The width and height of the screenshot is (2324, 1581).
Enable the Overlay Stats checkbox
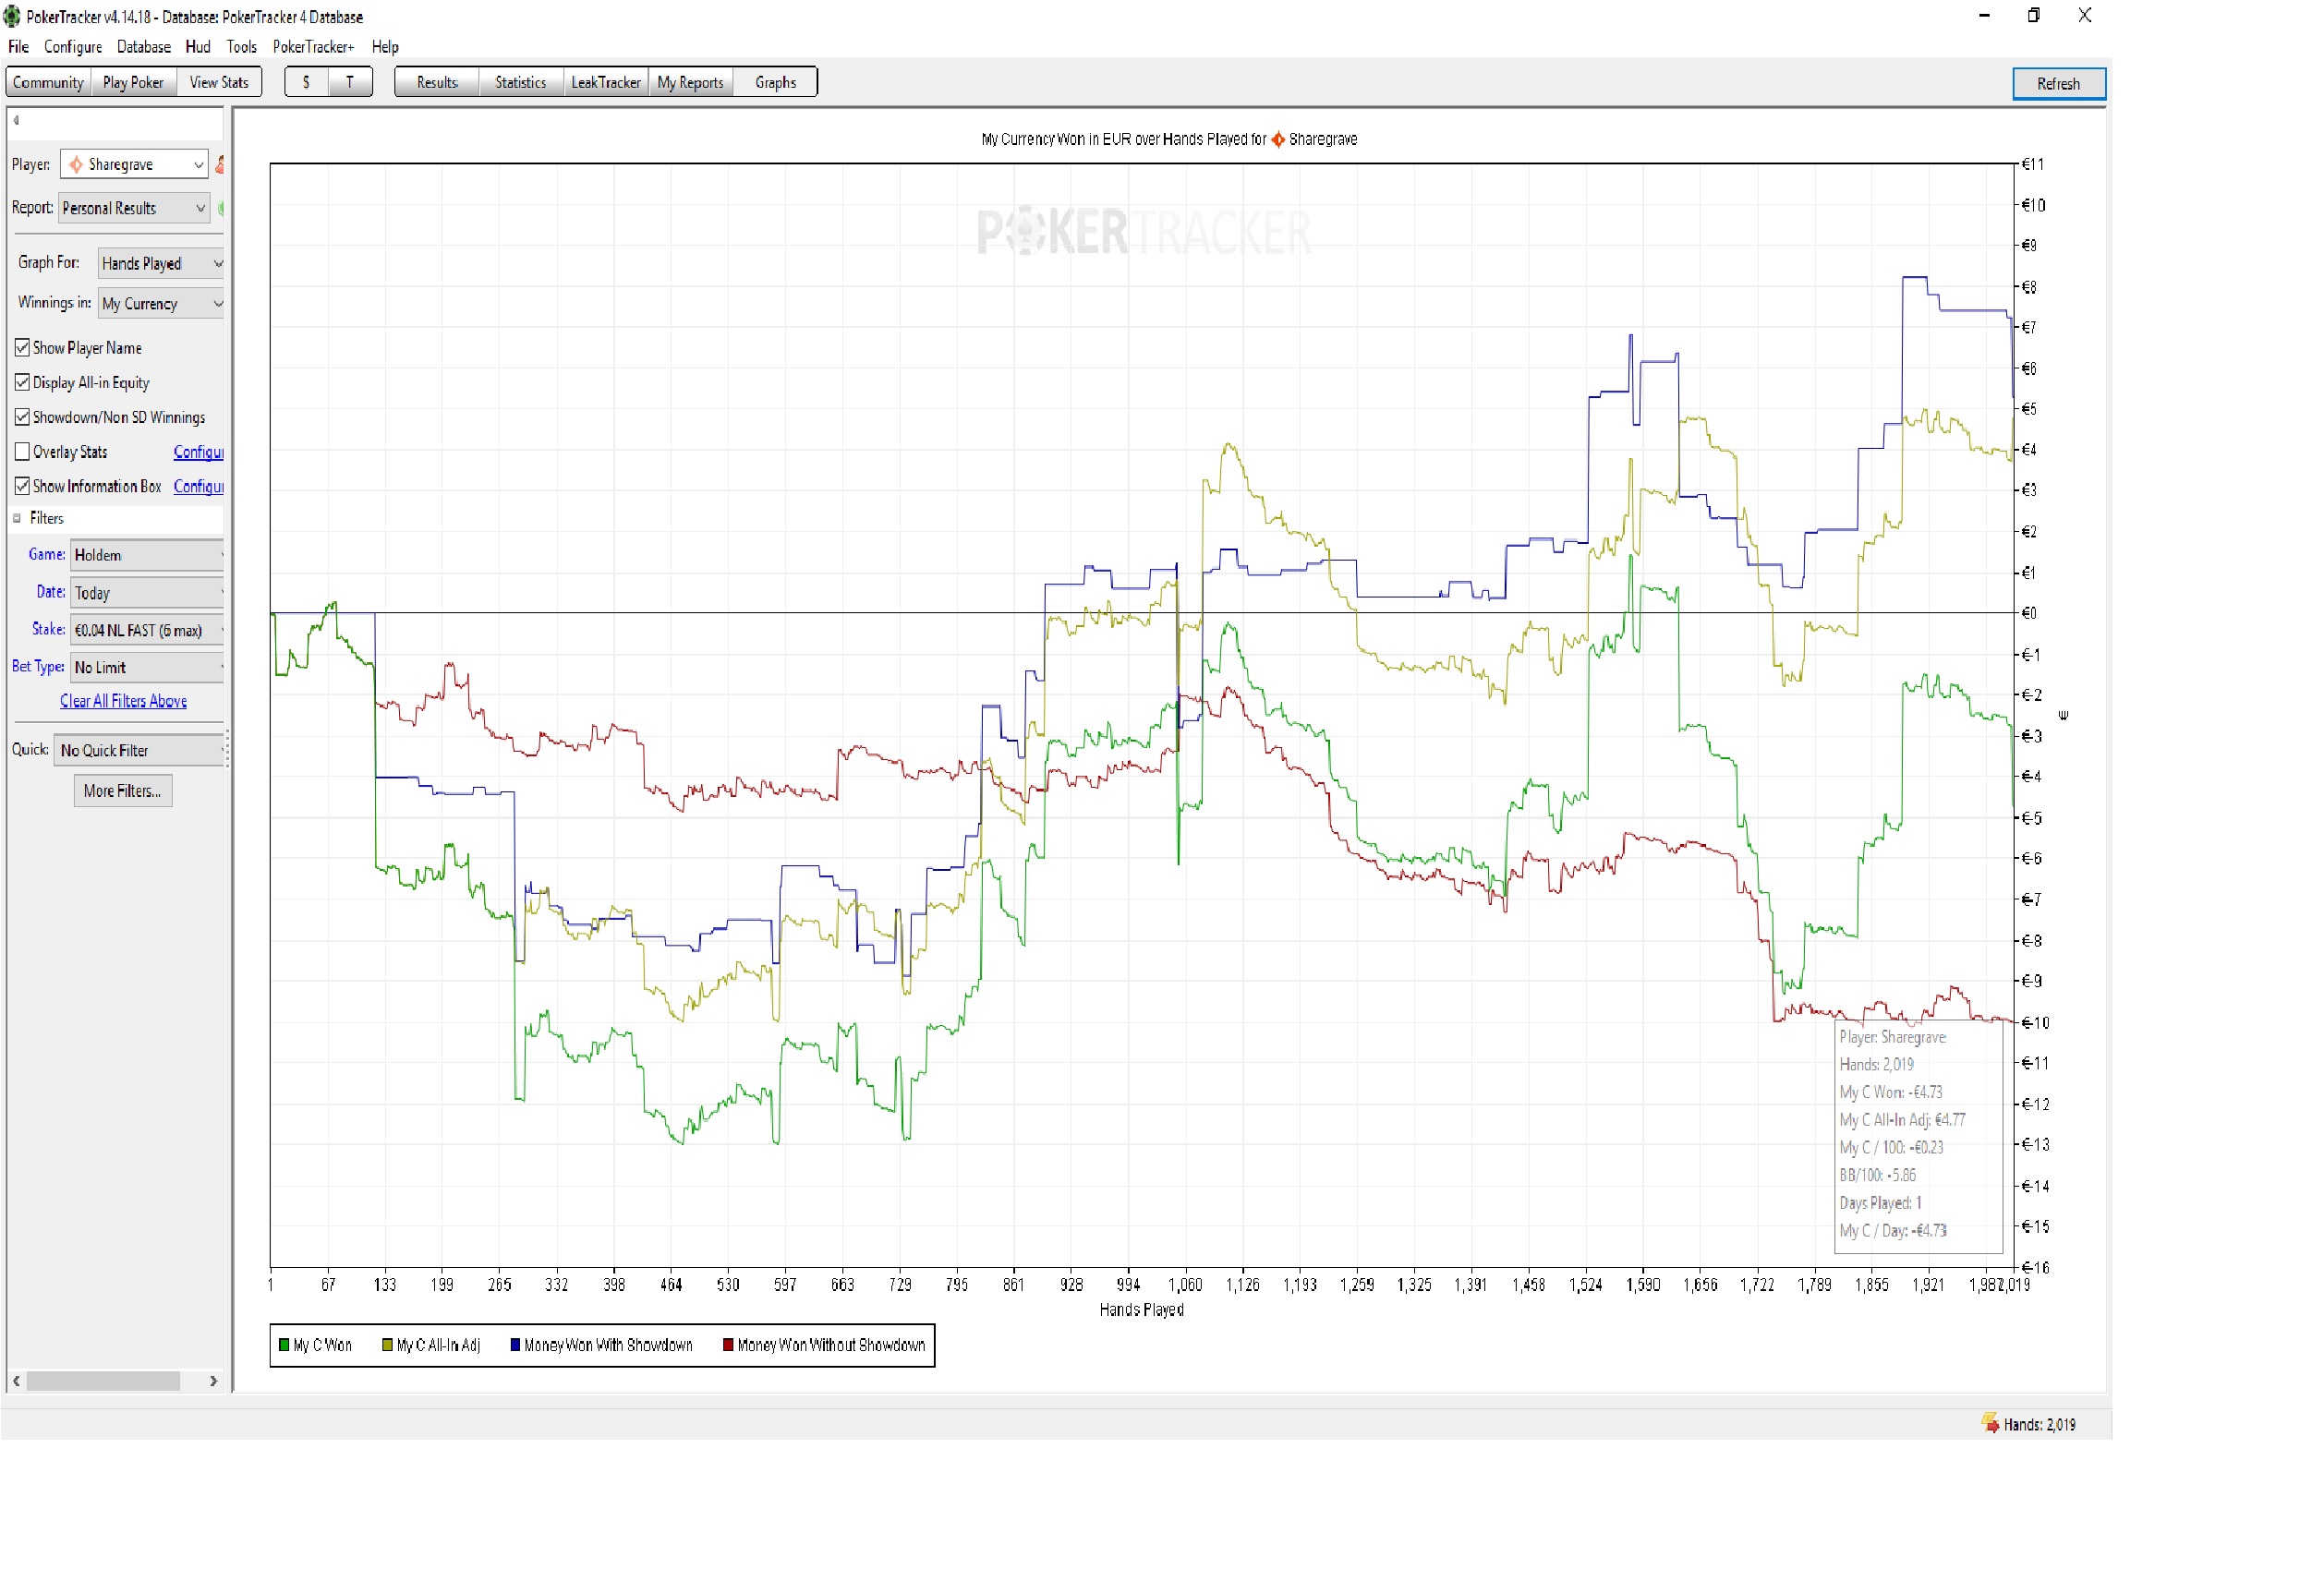point(22,451)
